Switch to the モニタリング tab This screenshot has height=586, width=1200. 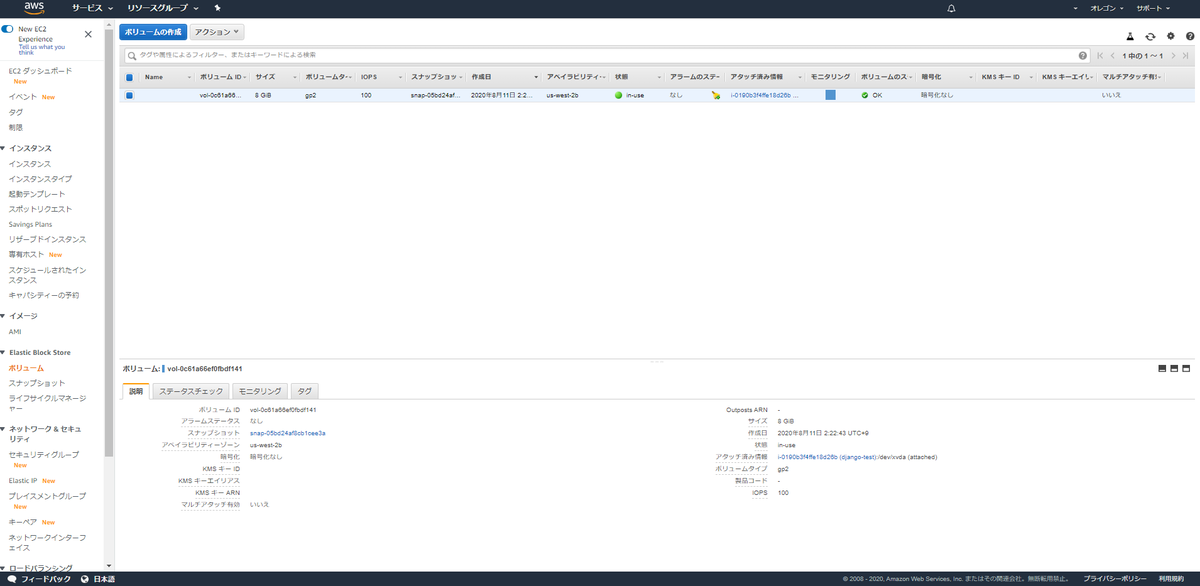pos(260,391)
